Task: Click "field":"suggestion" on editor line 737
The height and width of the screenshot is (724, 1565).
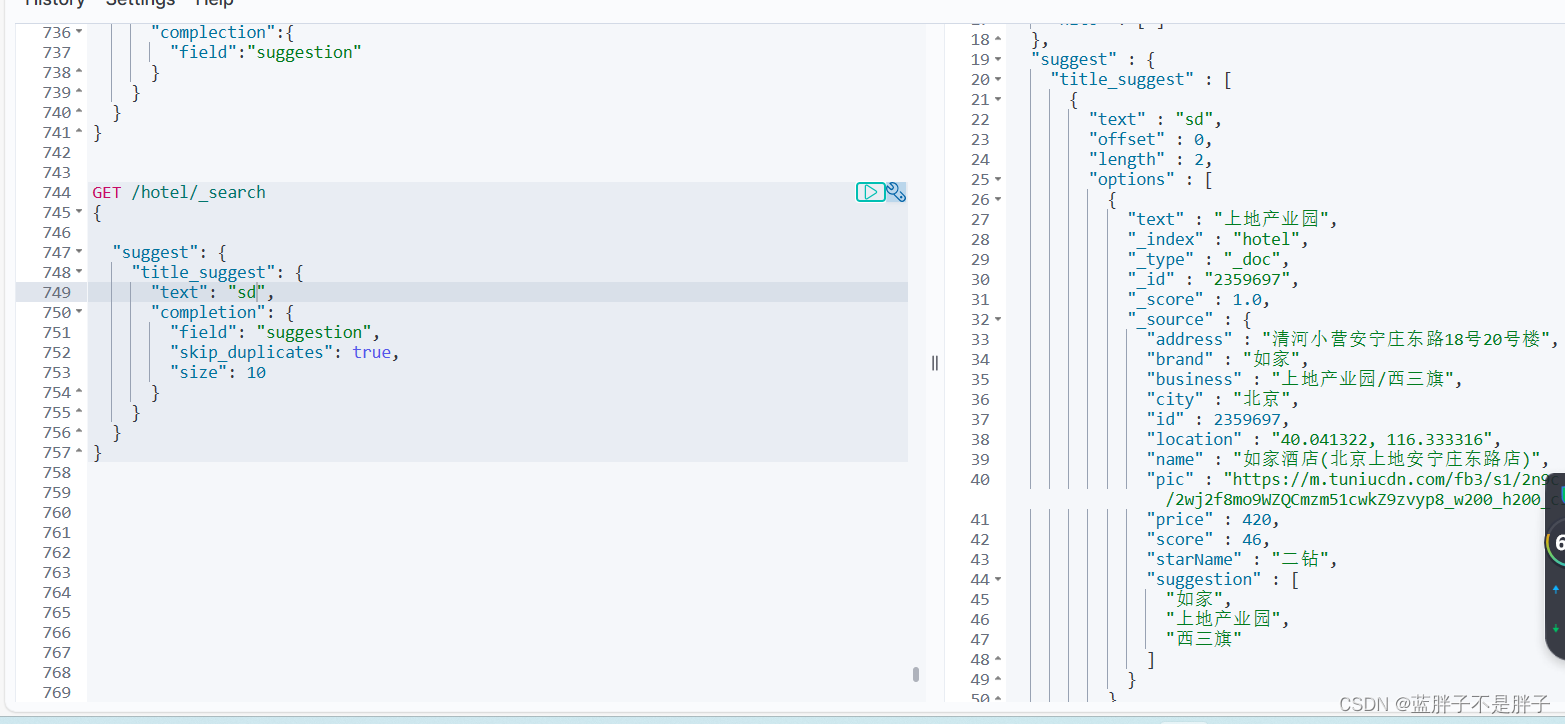Action: (x=266, y=52)
